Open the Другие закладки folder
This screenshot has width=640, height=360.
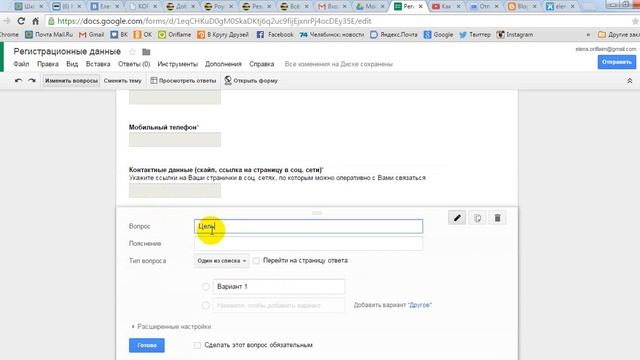click(619, 35)
